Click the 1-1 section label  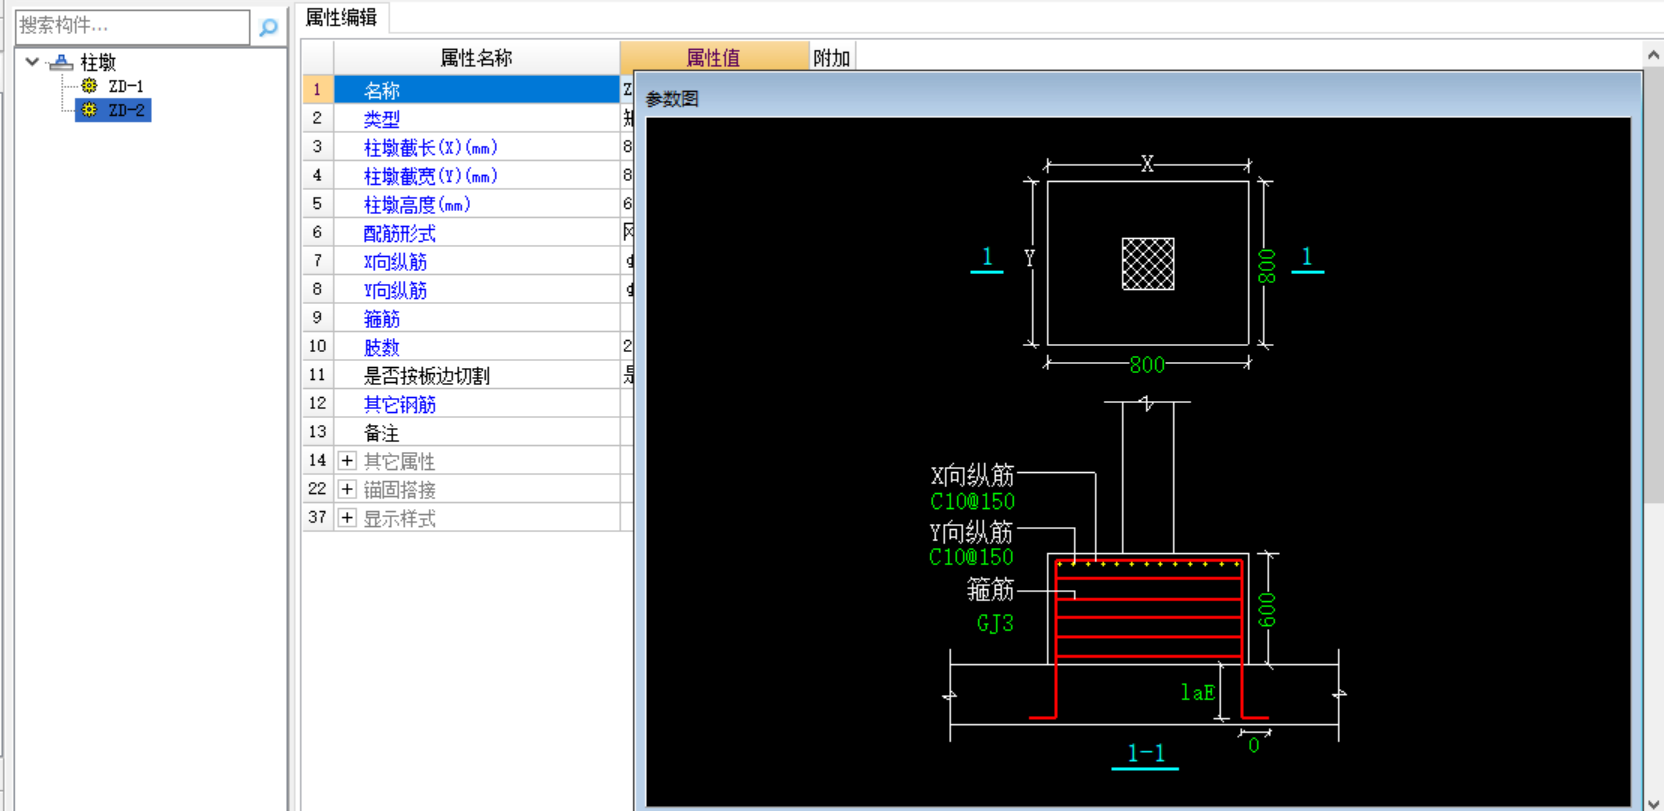(1146, 753)
